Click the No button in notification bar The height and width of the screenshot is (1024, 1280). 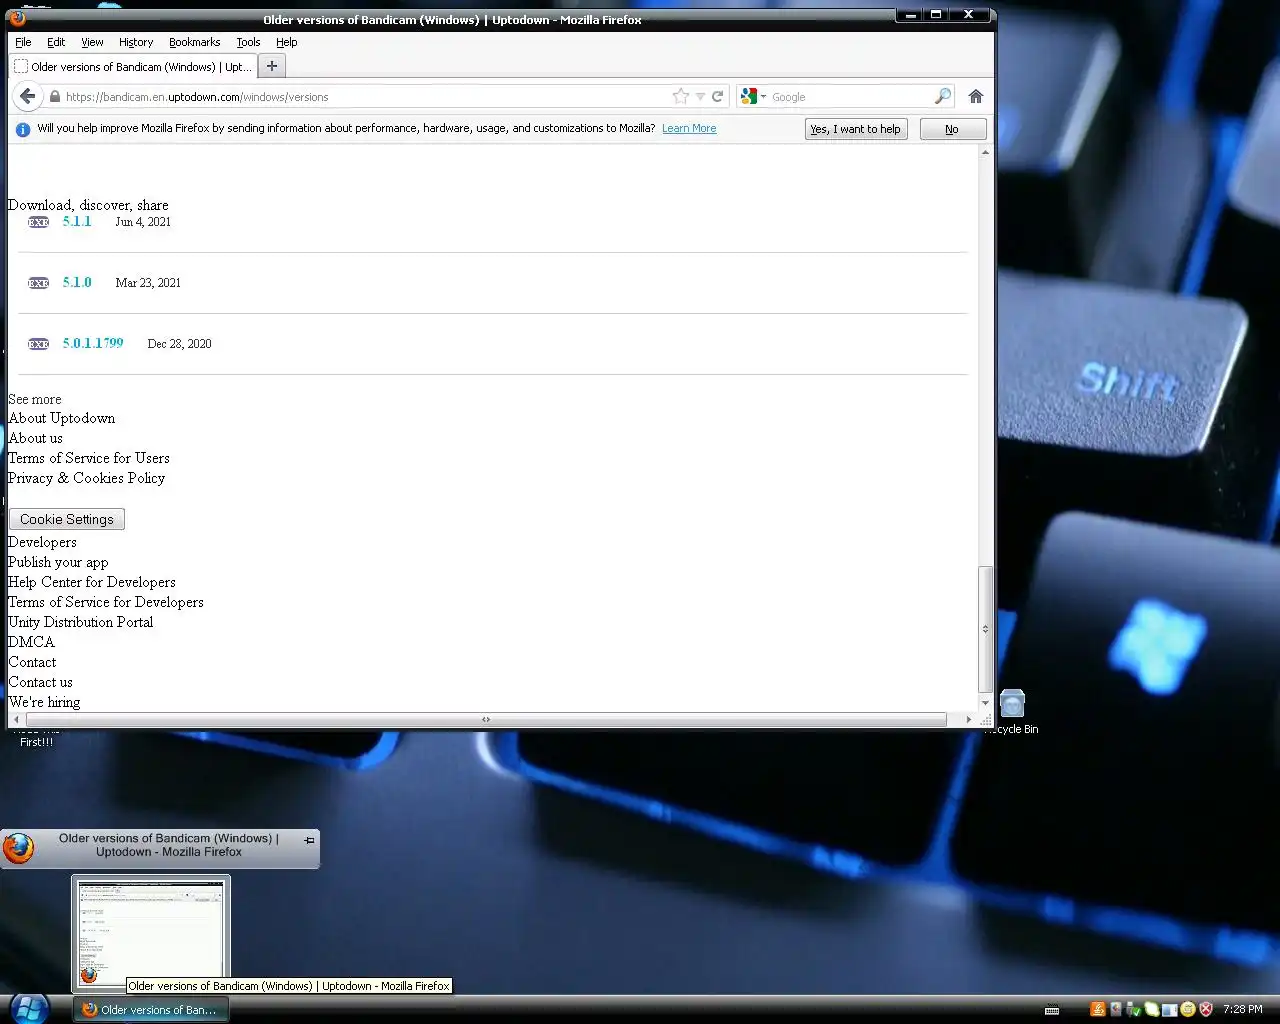952,129
